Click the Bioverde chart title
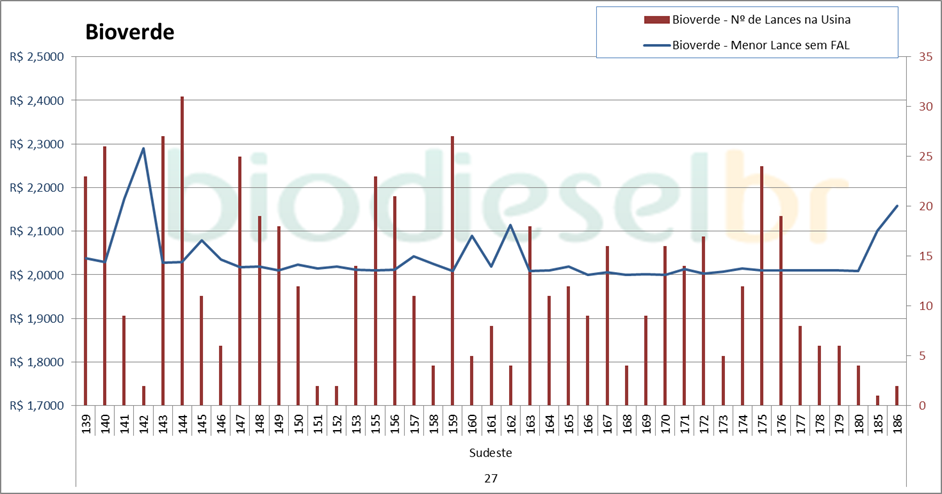The image size is (942, 494). 130,32
